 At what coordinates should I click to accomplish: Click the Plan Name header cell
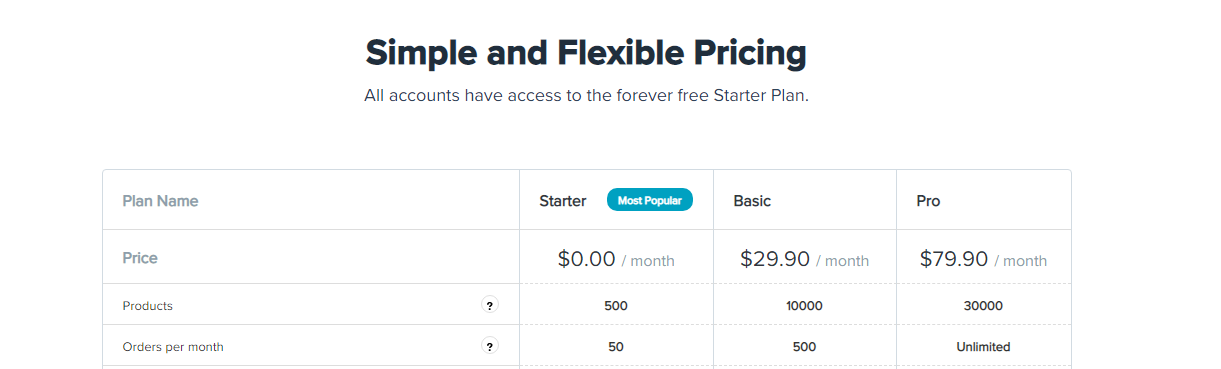pyautogui.click(x=160, y=201)
